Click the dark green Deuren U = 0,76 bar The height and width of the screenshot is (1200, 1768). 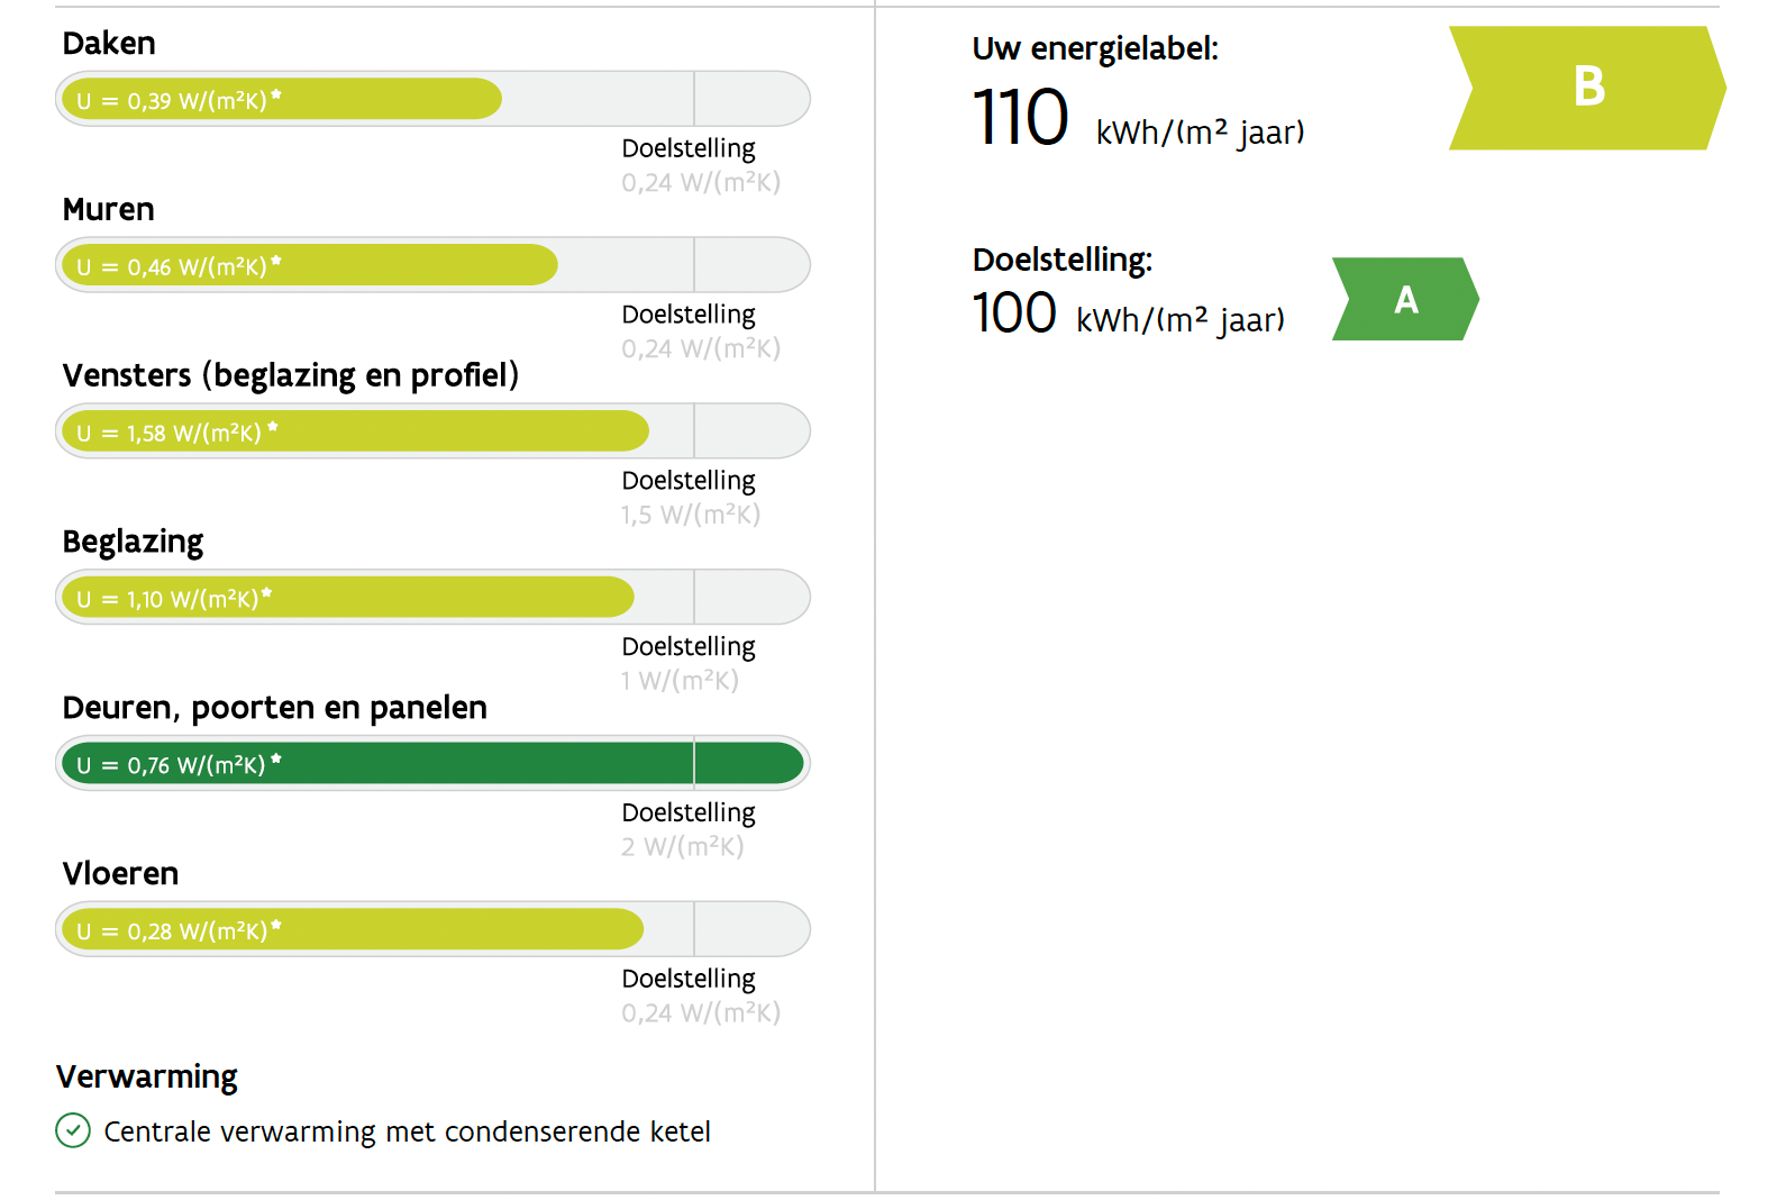[433, 763]
